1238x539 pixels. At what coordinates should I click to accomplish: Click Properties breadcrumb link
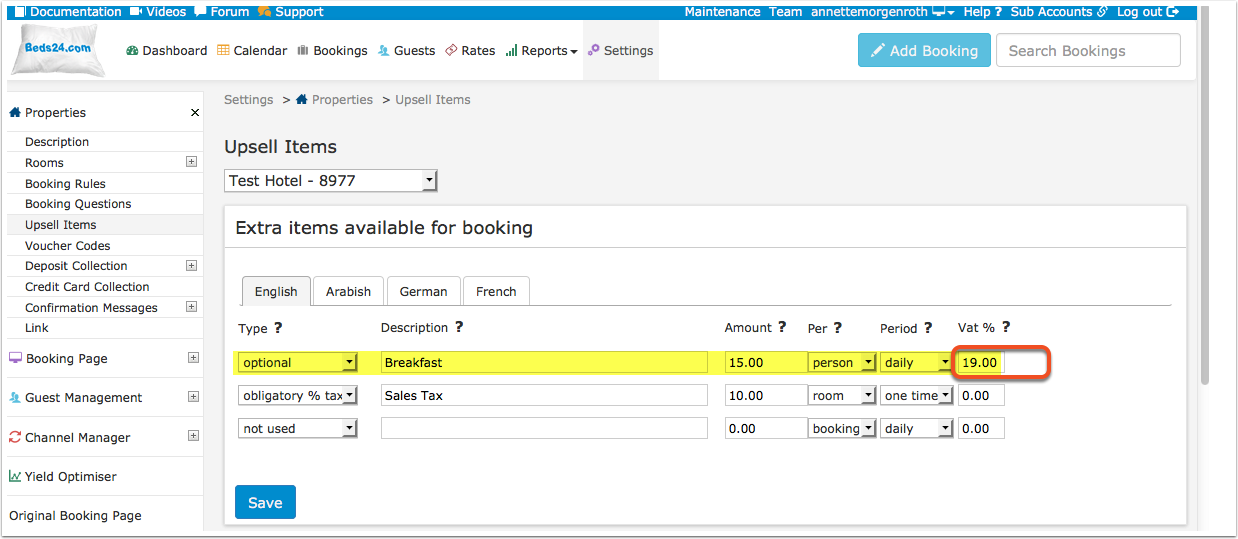coord(334,100)
